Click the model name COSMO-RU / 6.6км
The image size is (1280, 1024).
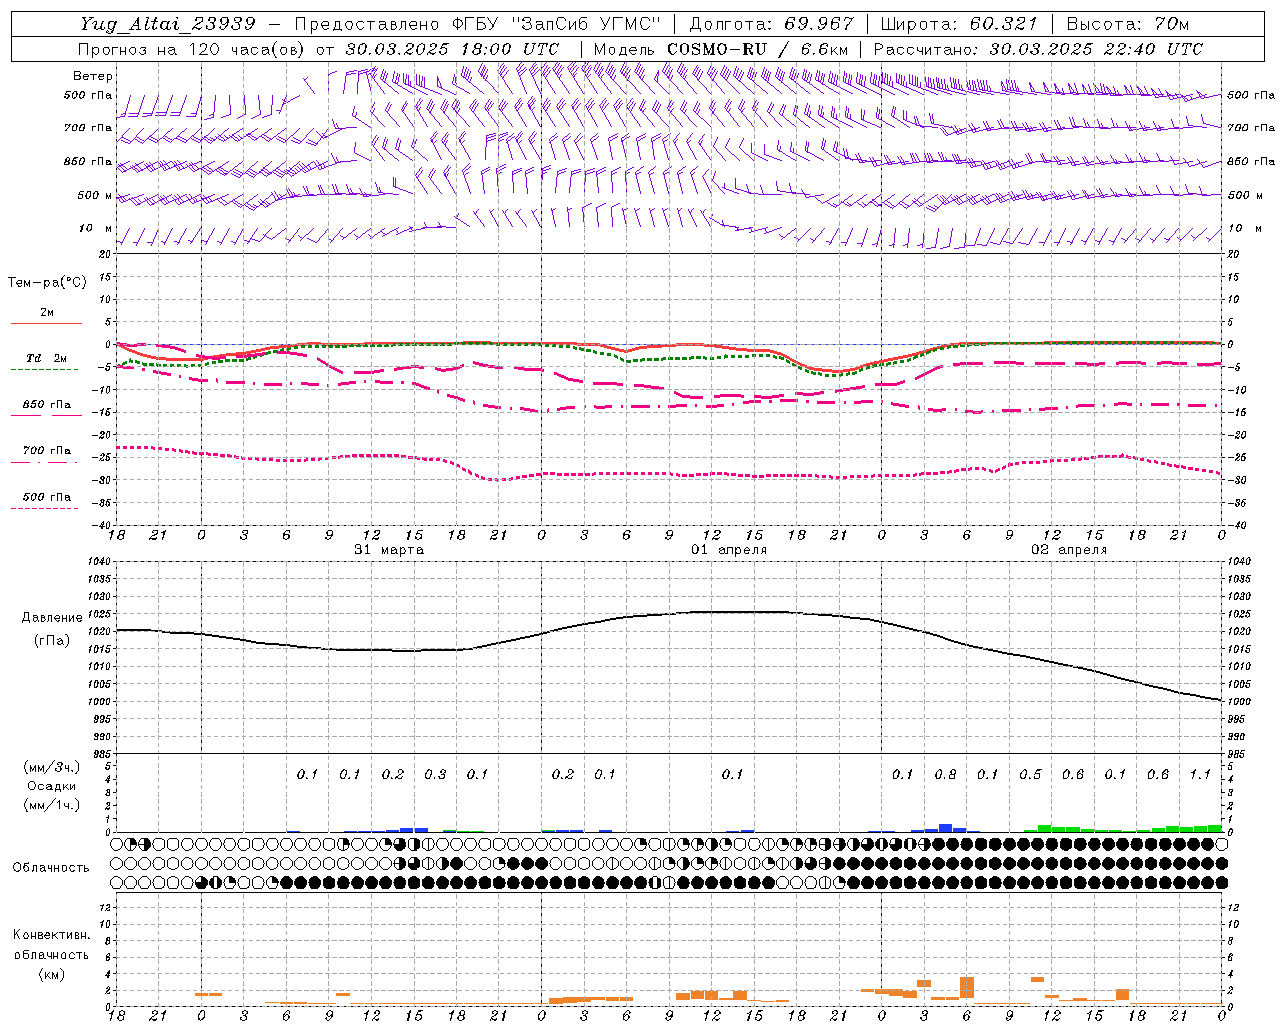pyautogui.click(x=757, y=49)
